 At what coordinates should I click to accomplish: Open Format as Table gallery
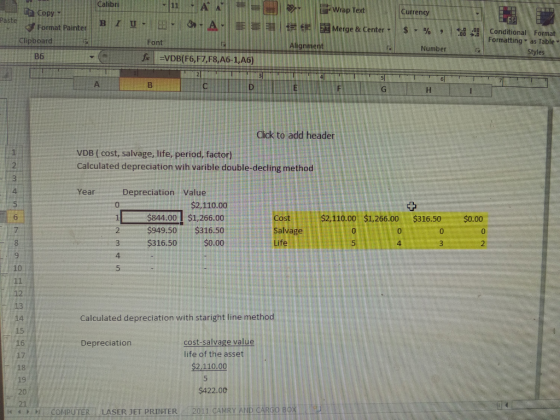pos(544,27)
